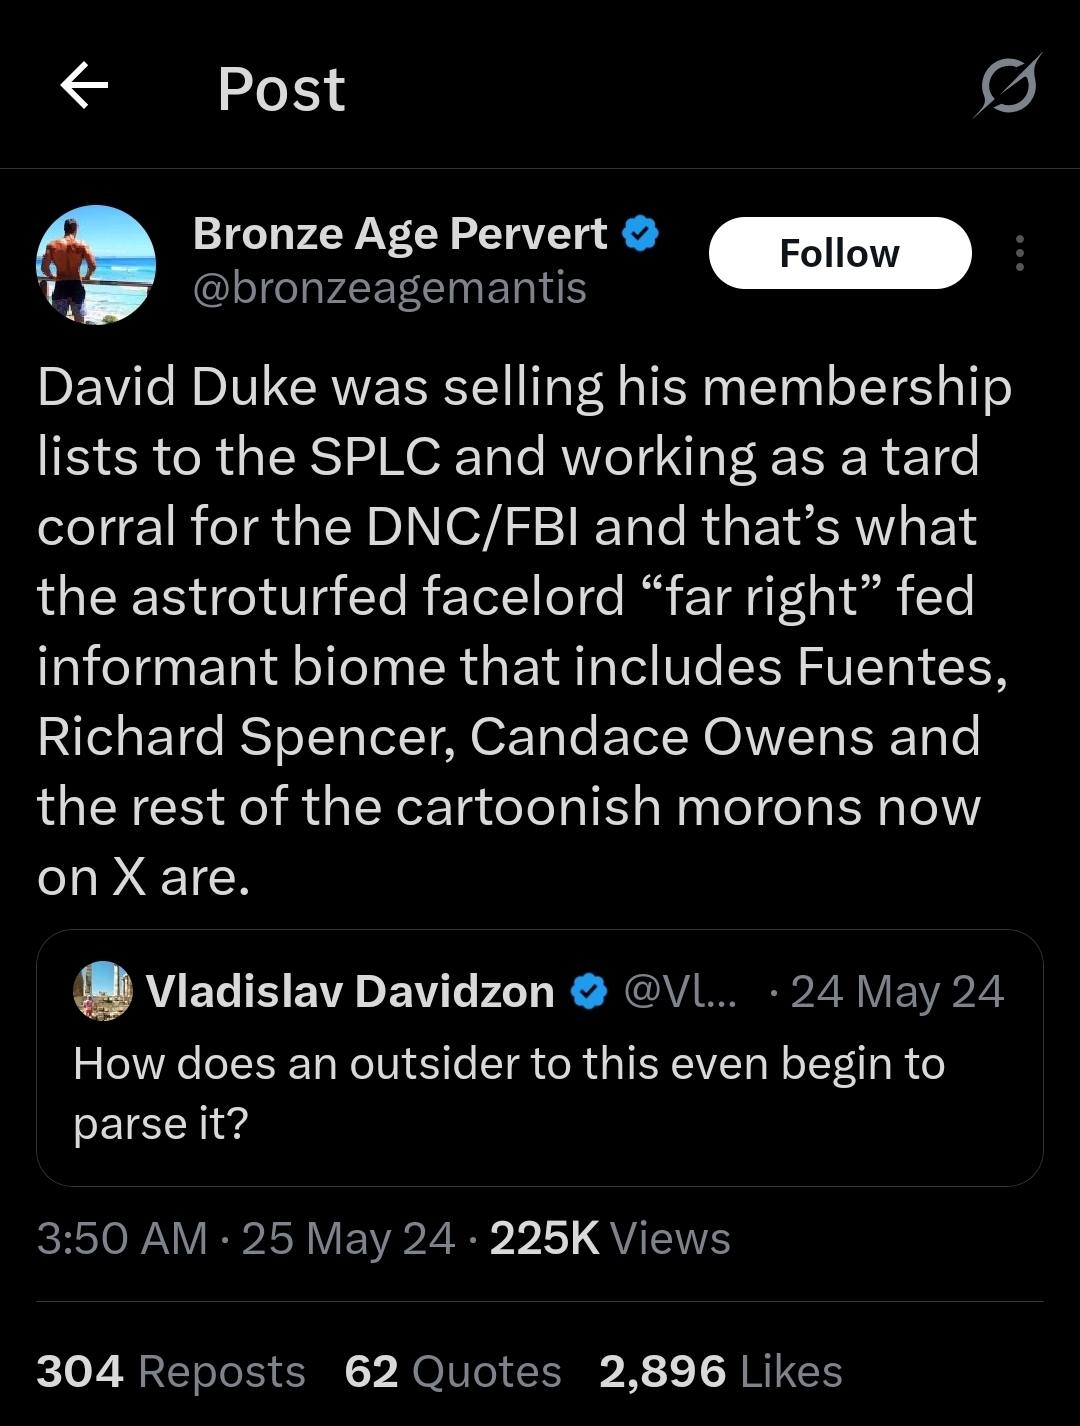Viewport: 1080px width, 1426px height.
Task: Tap Vladislav Davidzon's verified badge
Action: pyautogui.click(x=589, y=992)
